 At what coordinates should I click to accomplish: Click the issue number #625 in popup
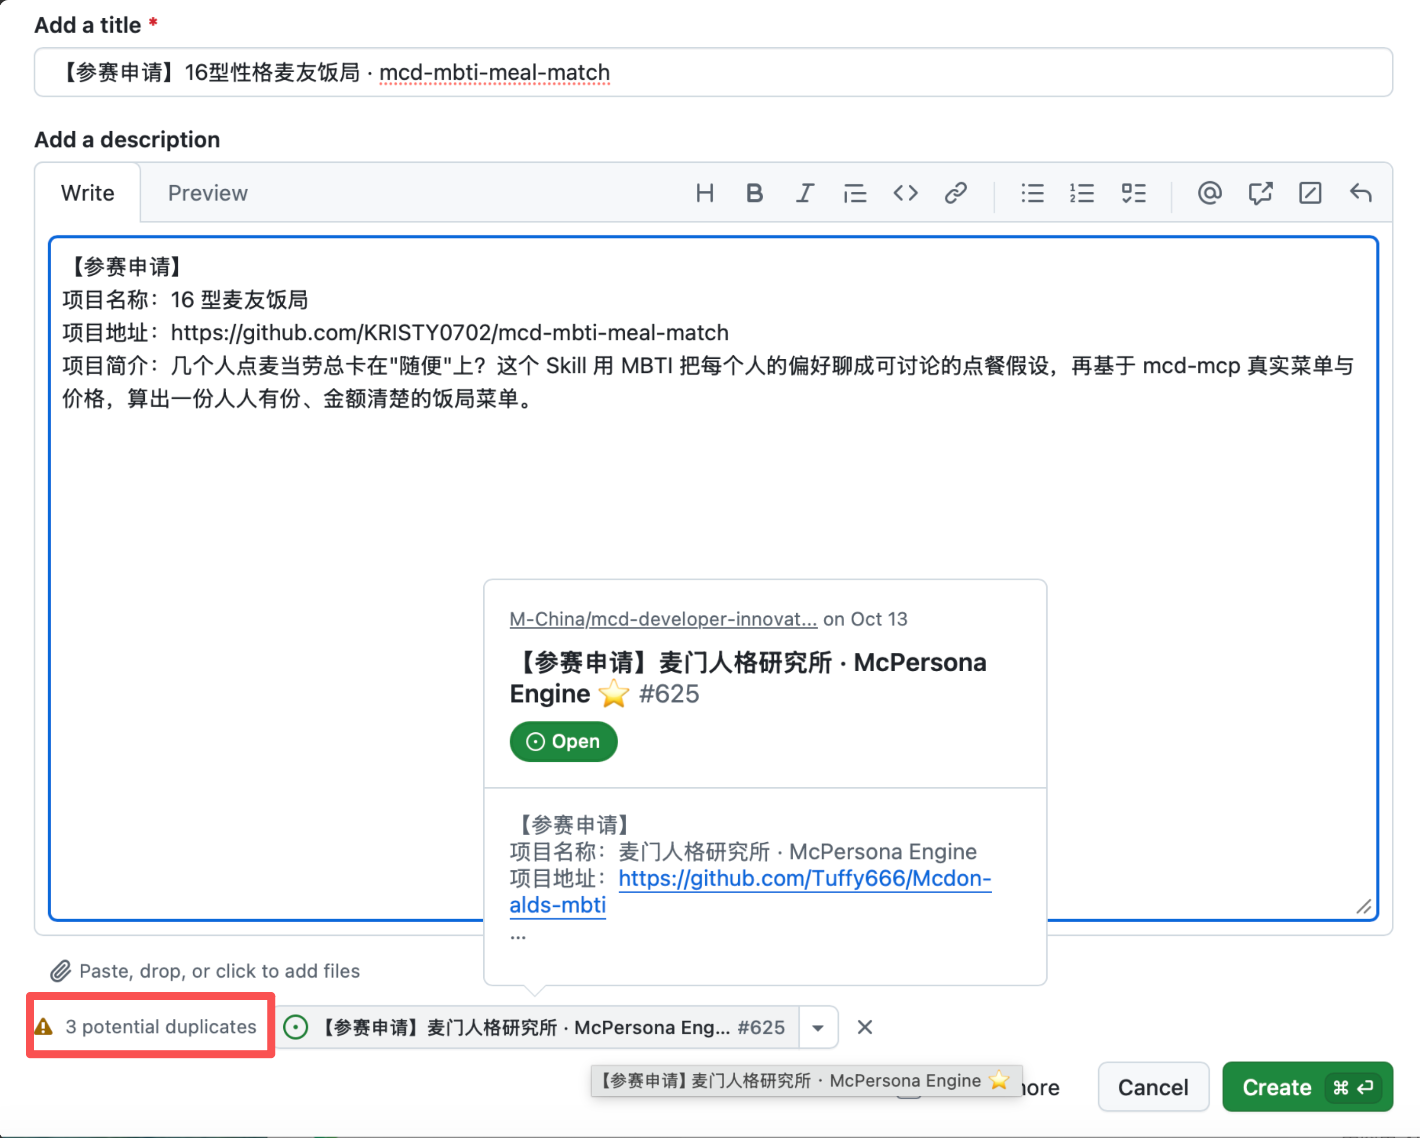pos(669,694)
